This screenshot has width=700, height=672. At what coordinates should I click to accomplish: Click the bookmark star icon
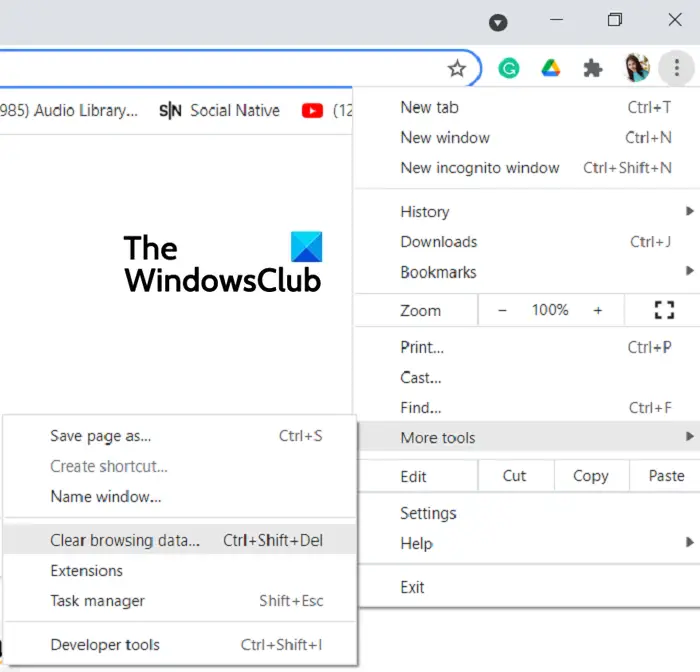point(457,69)
